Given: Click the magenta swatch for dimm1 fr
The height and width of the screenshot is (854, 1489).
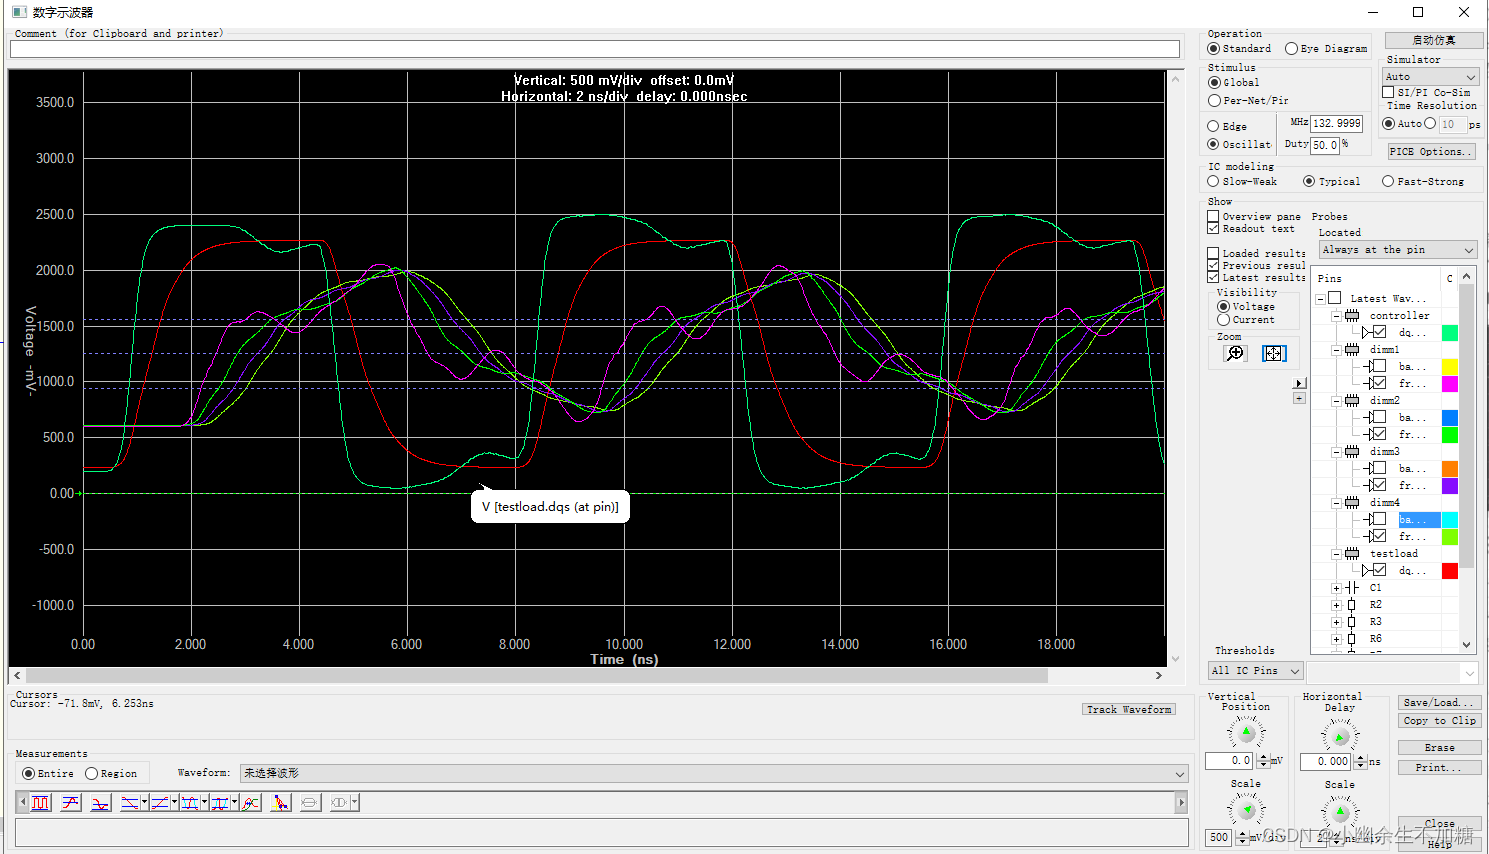Looking at the screenshot, I should [x=1449, y=383].
